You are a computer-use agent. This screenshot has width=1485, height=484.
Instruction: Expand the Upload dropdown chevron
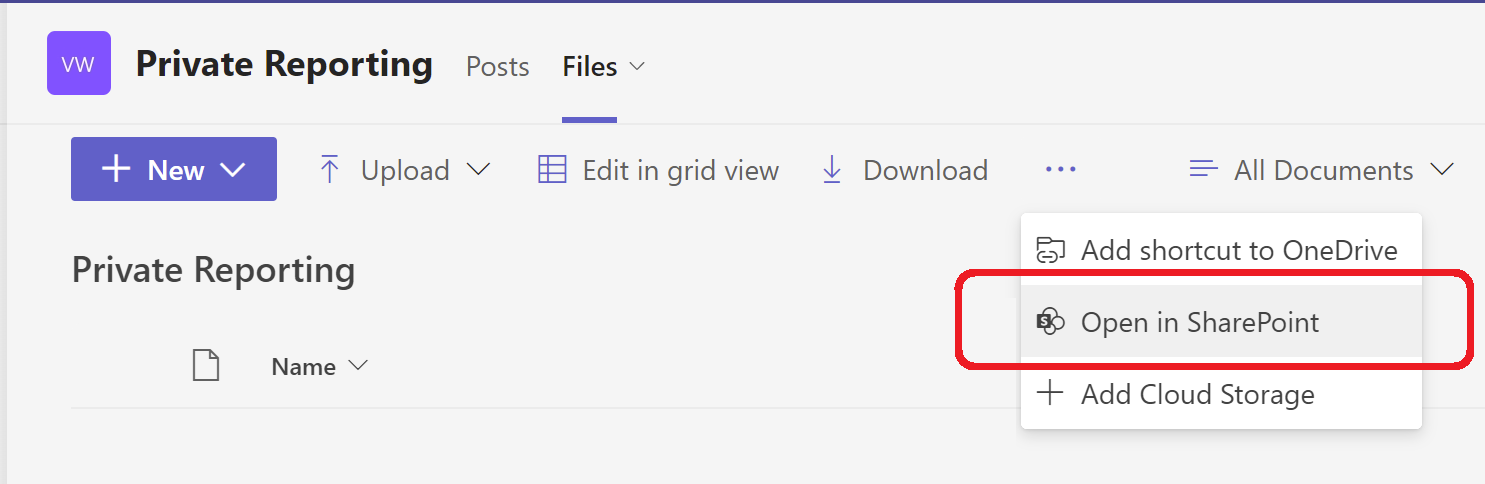[479, 170]
